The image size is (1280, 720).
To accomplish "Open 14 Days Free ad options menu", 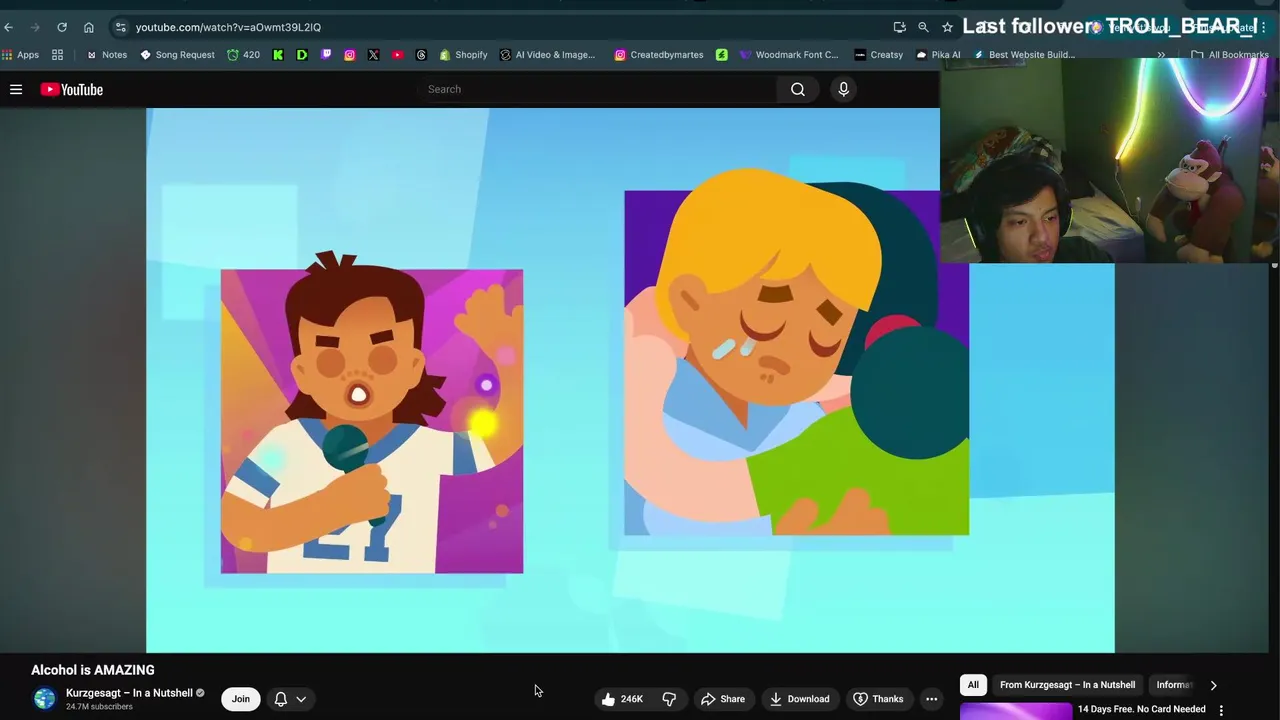I will click(x=1221, y=710).
